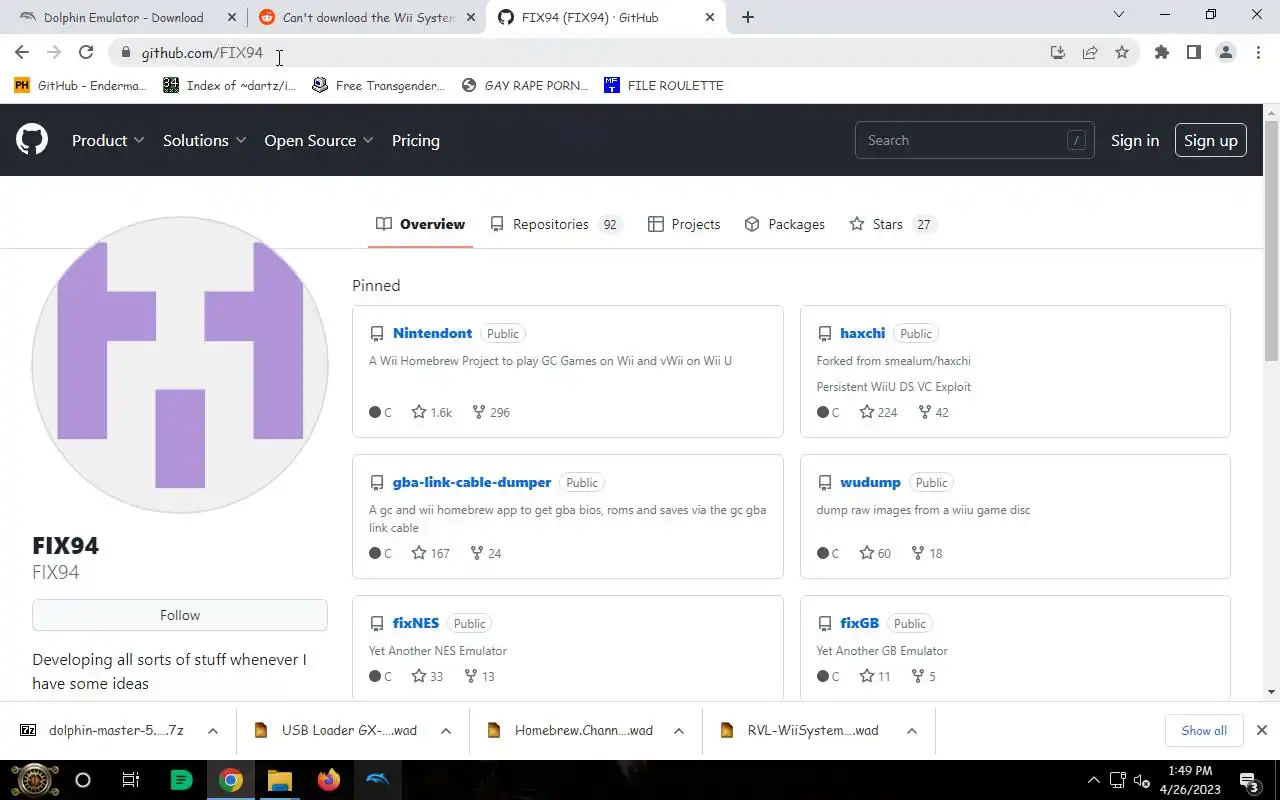Bookmark this page with star icon
Viewport: 1280px width, 800px height.
point(1122,53)
